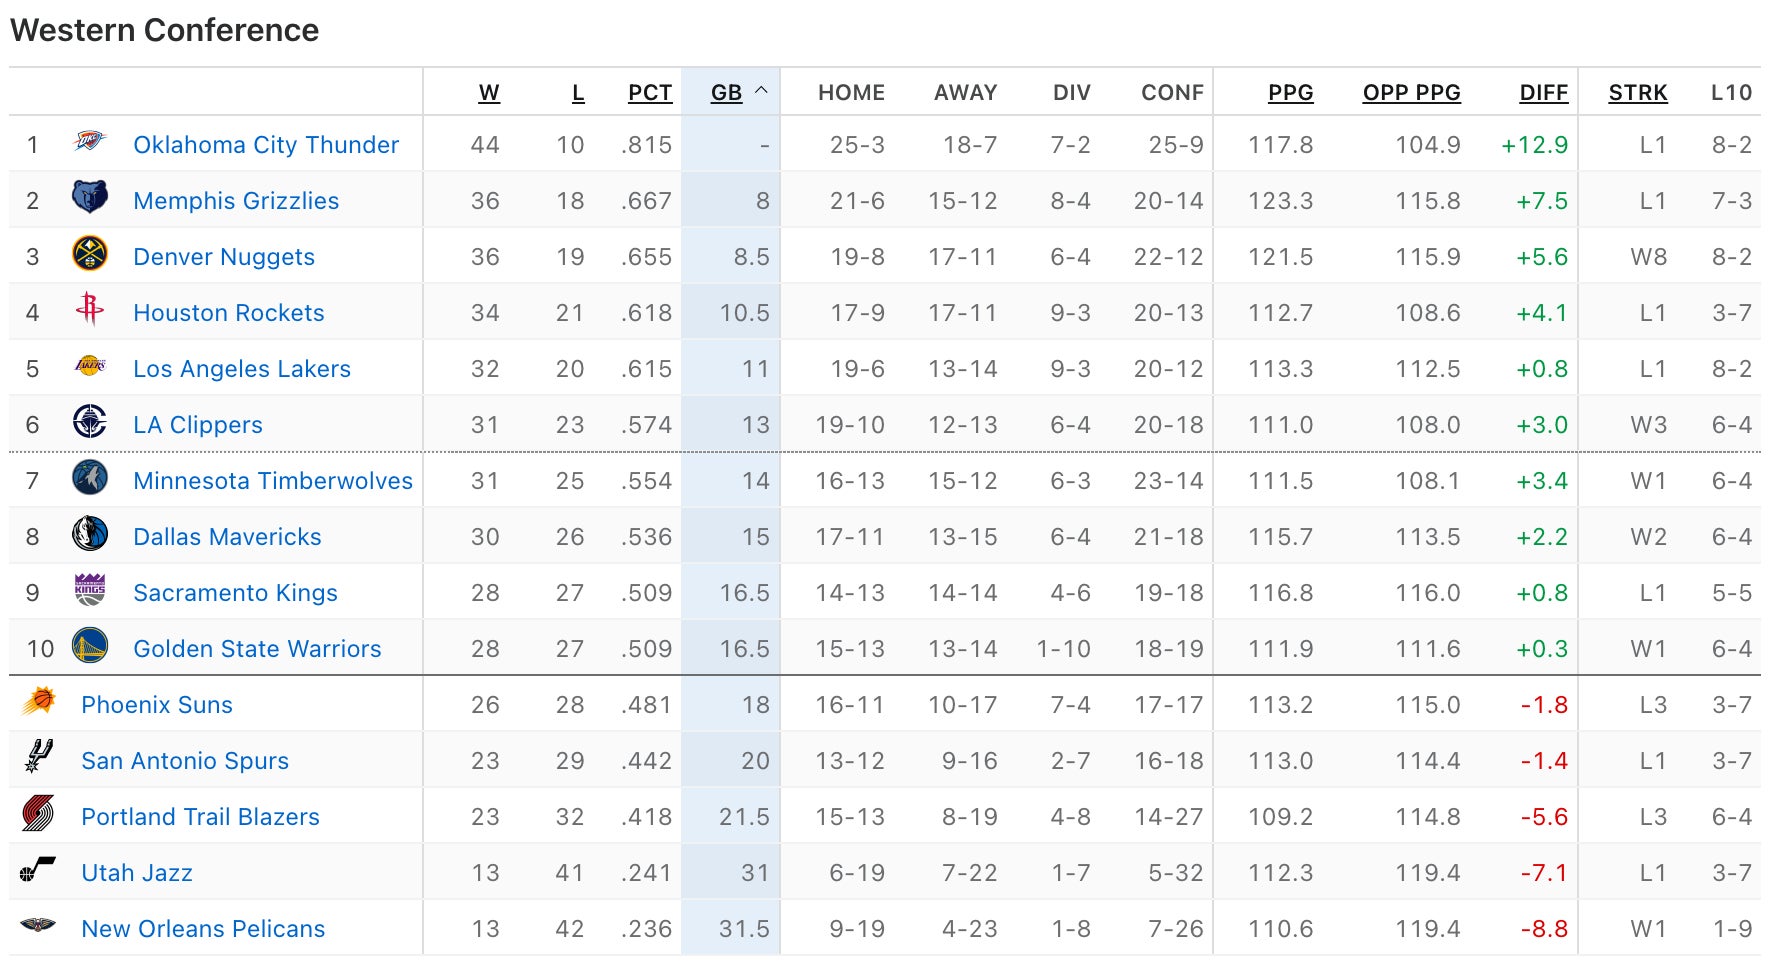Click the Portland Trail Blazers logo
Image resolution: width=1782 pixels, height=972 pixels.
(x=38, y=814)
